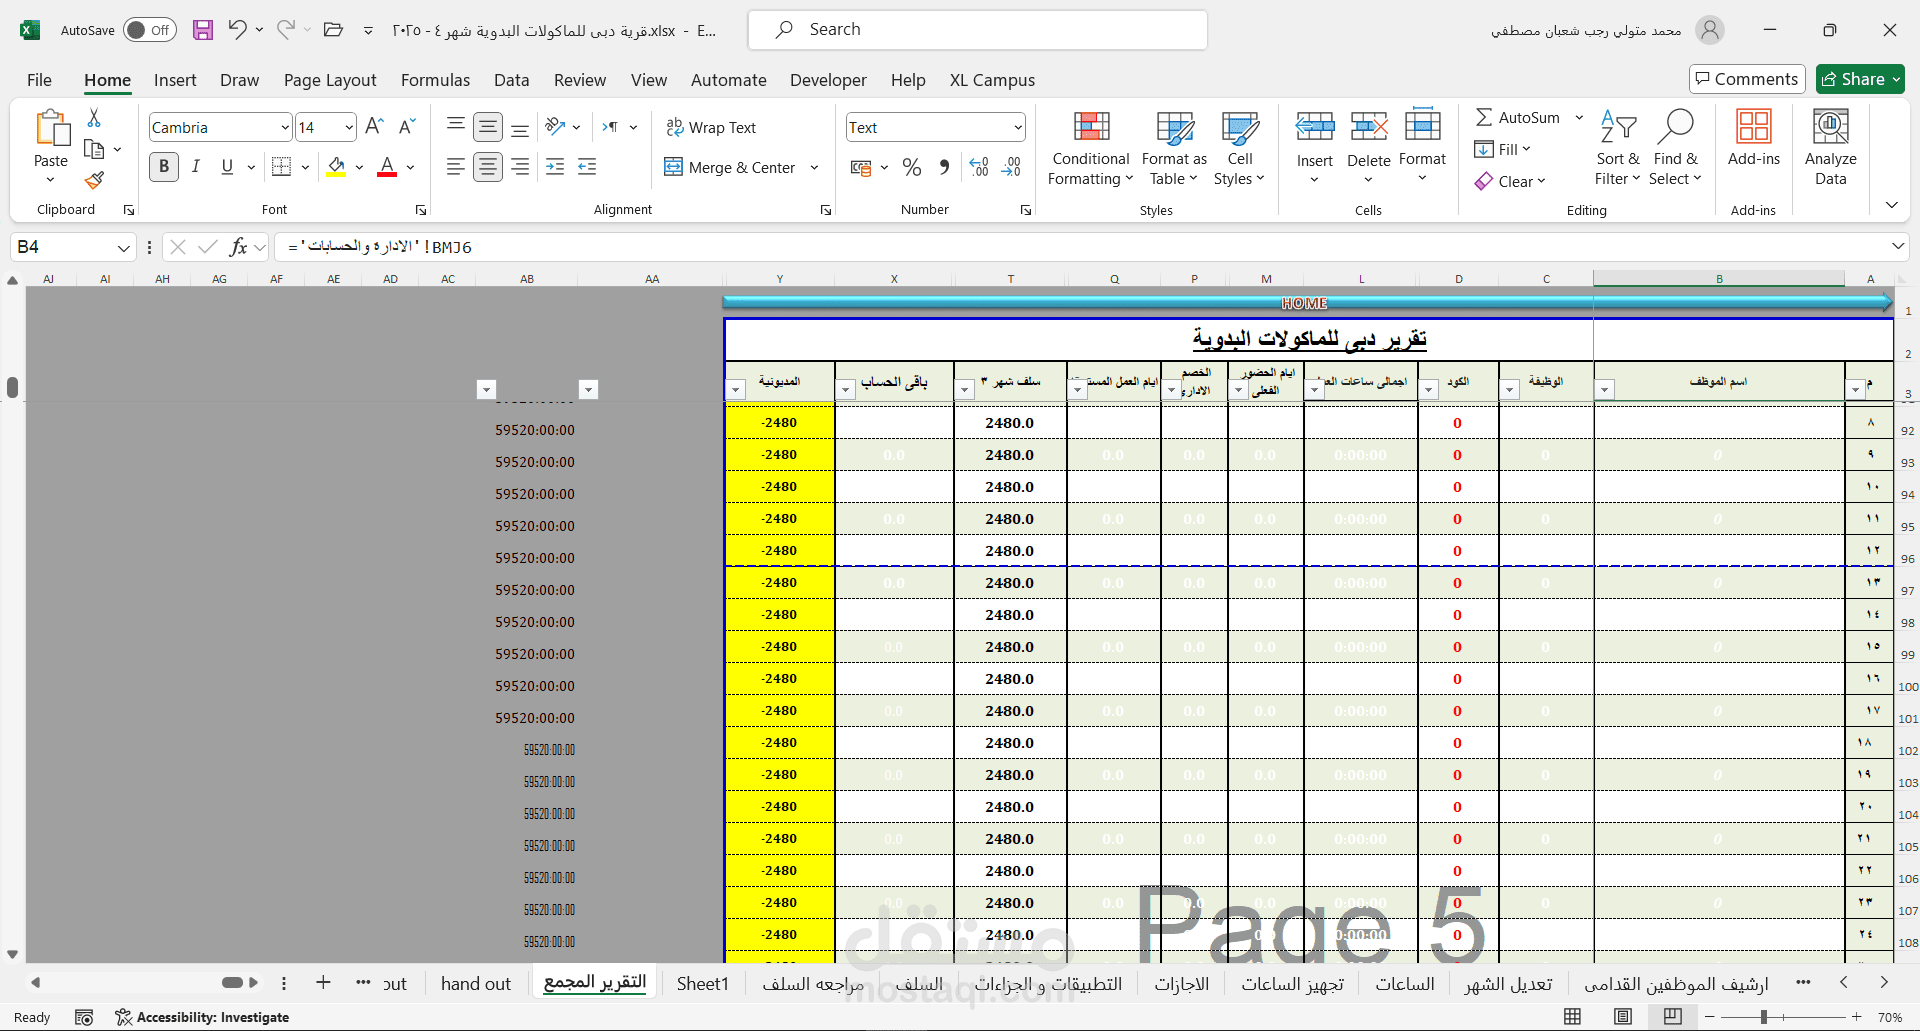Toggle Middle Align vertical alignment
The height and width of the screenshot is (1031, 1920).
point(488,126)
